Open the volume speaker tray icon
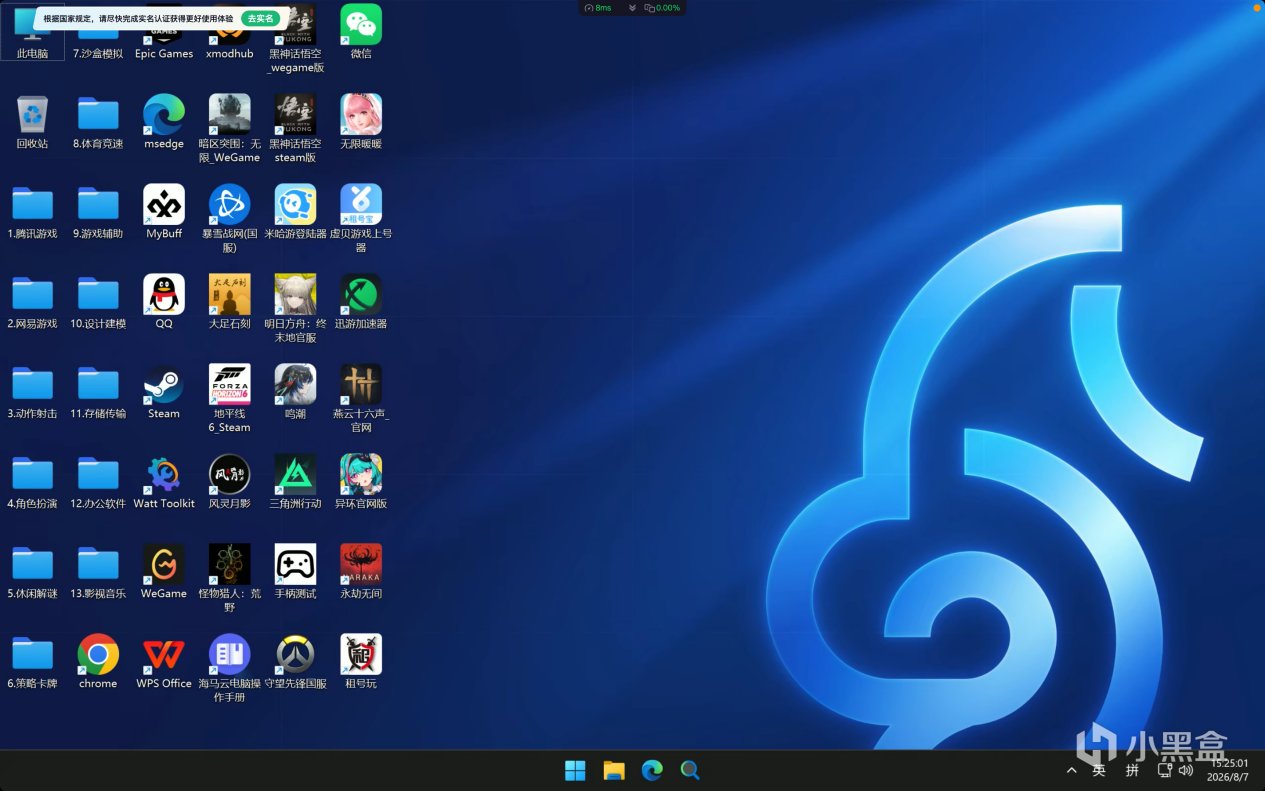Viewport: 1265px width, 791px height. (1186, 770)
